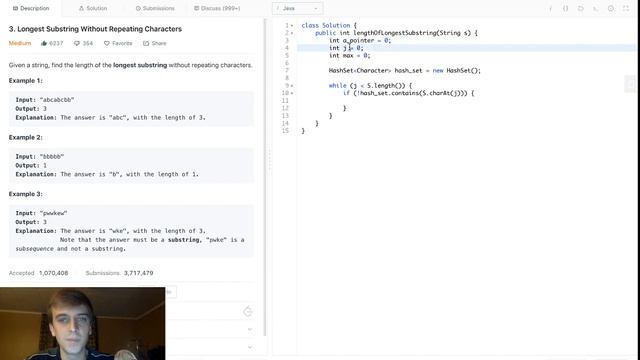Collapse the while loop fold at line 9

(x=292, y=86)
